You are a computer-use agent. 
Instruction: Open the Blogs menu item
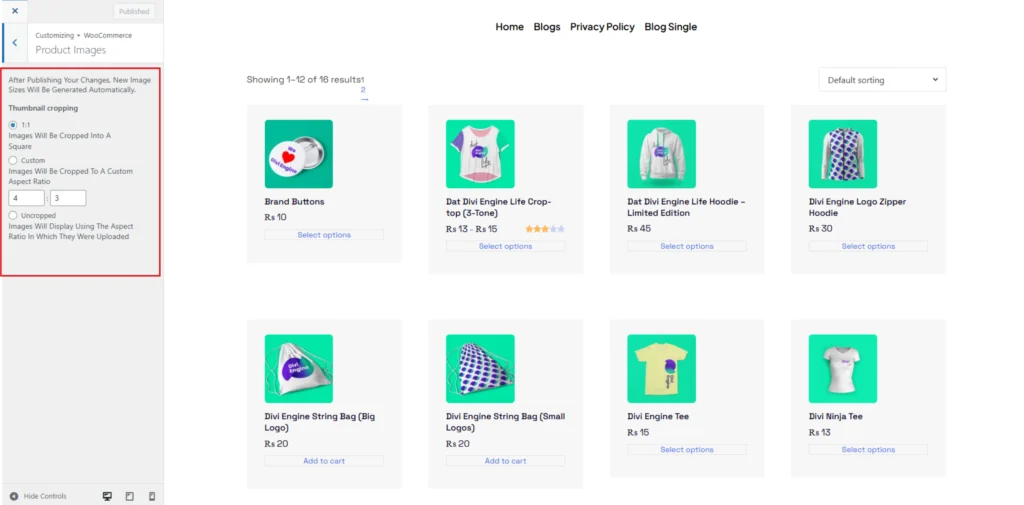pyautogui.click(x=547, y=27)
